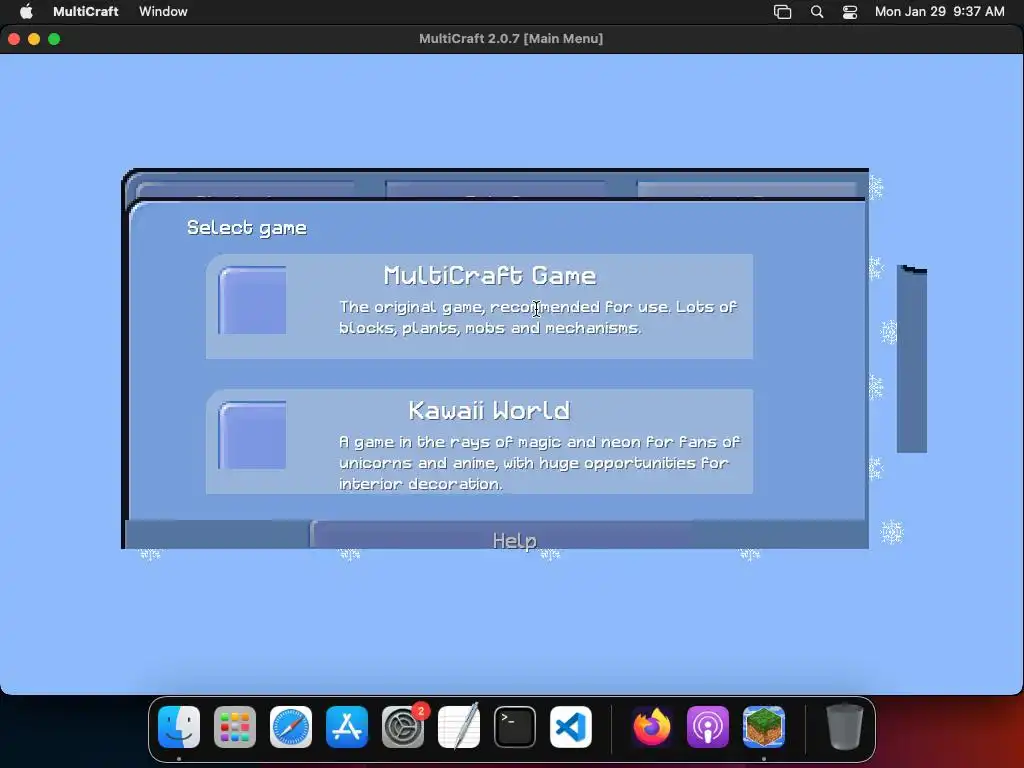Click the Kawaii World thumbnail image
Screen dimensions: 1024x768
(x=252, y=436)
